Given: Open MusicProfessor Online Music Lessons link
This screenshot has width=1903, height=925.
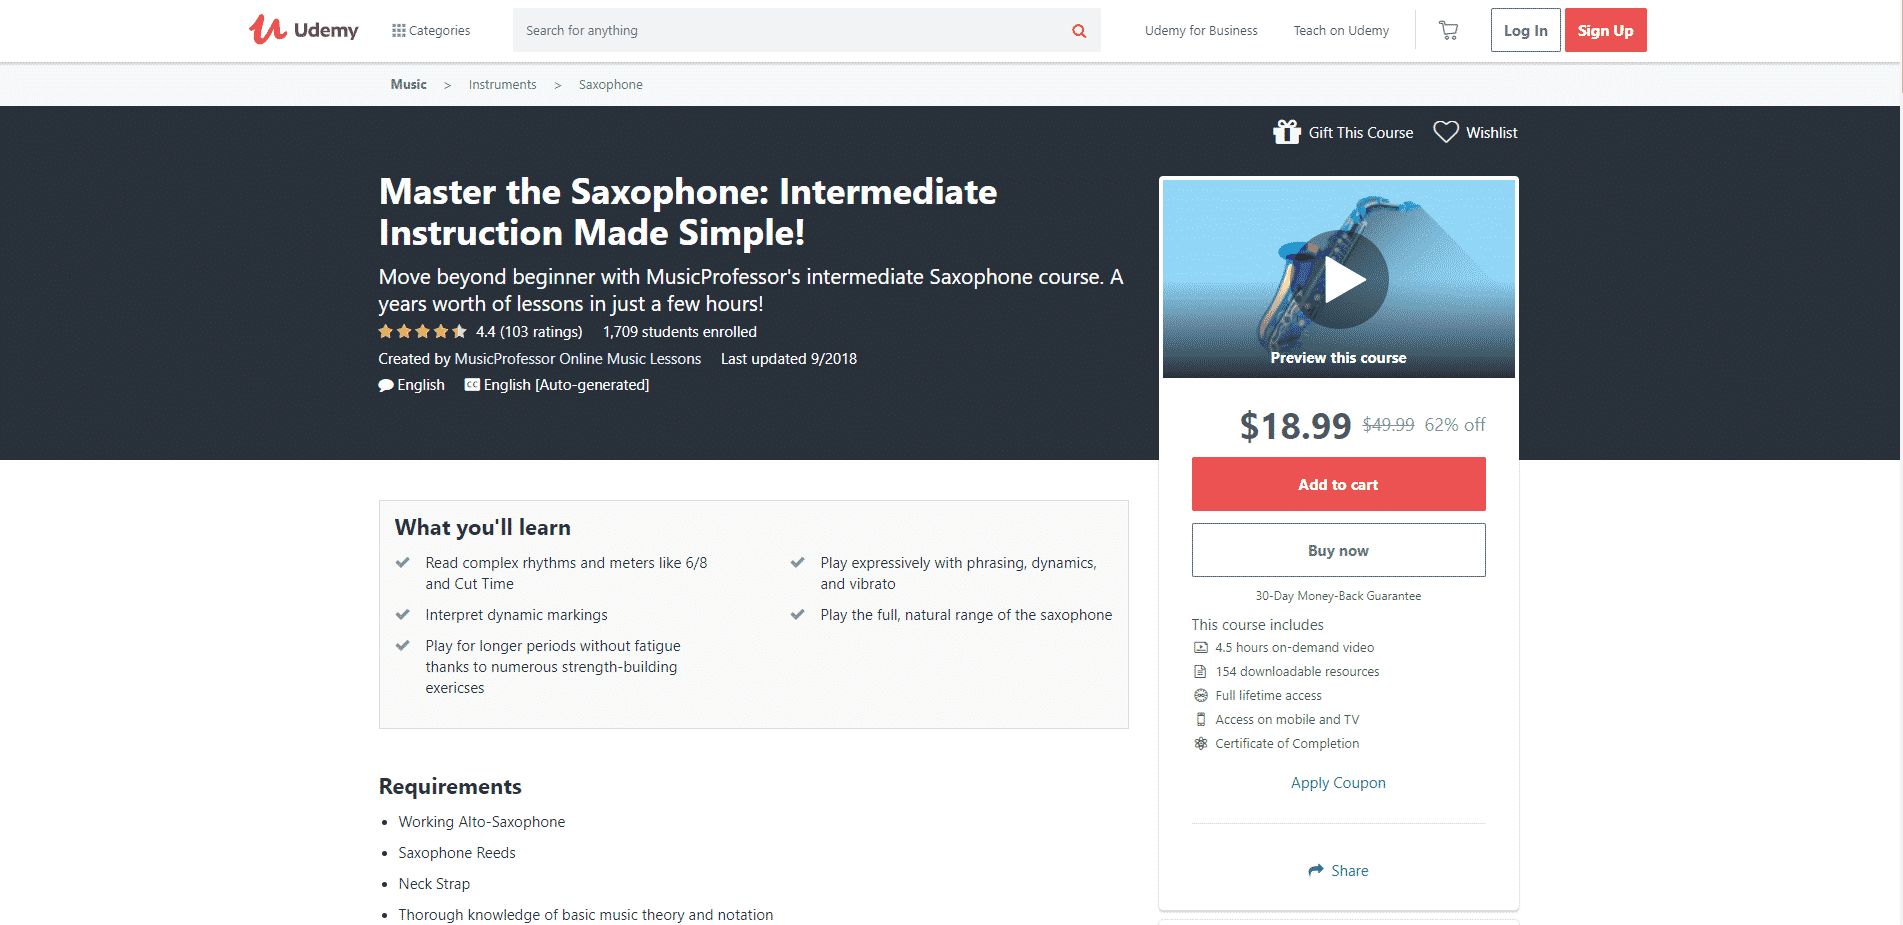Looking at the screenshot, I should click(x=577, y=359).
